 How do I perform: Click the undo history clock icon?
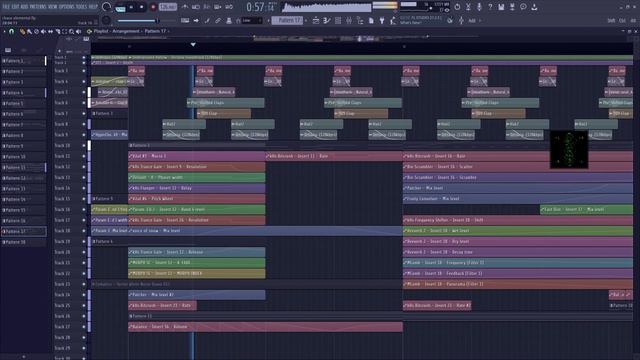coord(457,7)
